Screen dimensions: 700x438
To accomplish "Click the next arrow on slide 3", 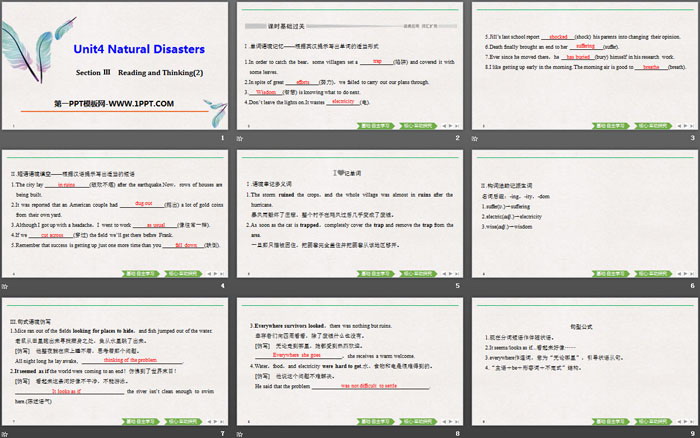I will (686, 127).
